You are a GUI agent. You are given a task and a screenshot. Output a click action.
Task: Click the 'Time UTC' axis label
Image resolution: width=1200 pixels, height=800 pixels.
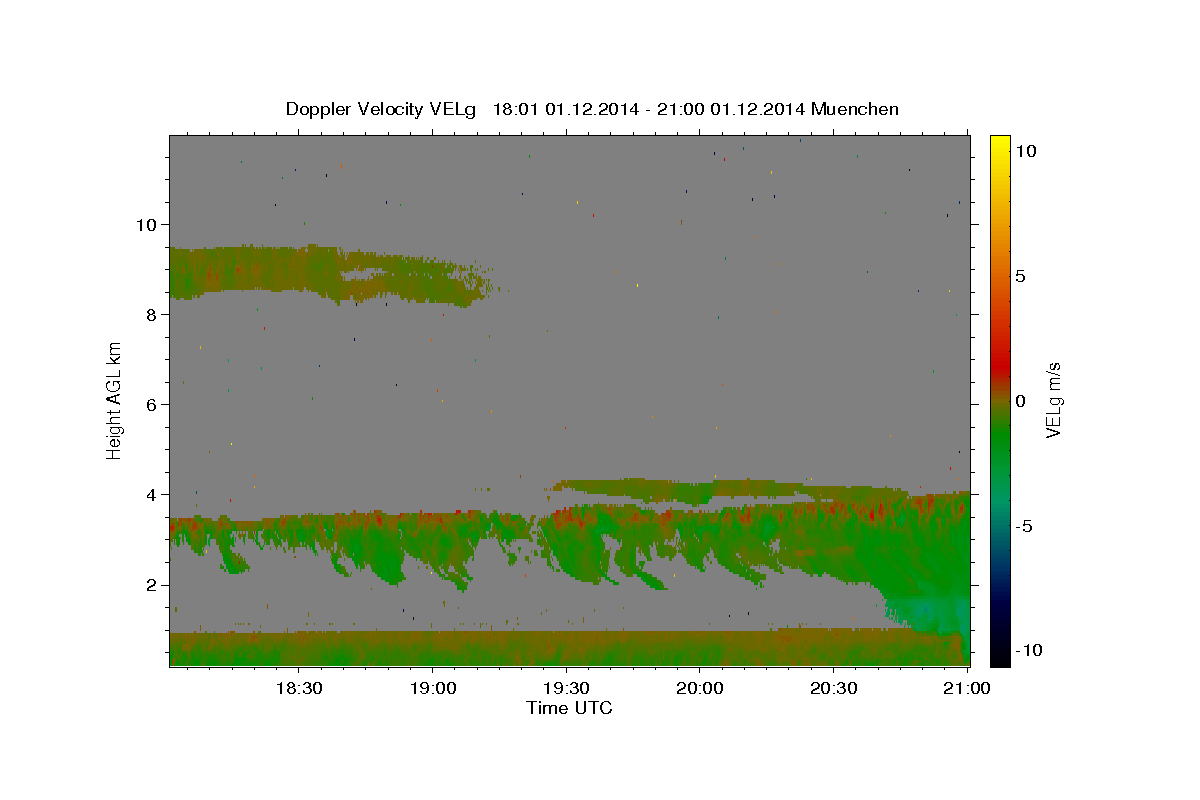569,708
